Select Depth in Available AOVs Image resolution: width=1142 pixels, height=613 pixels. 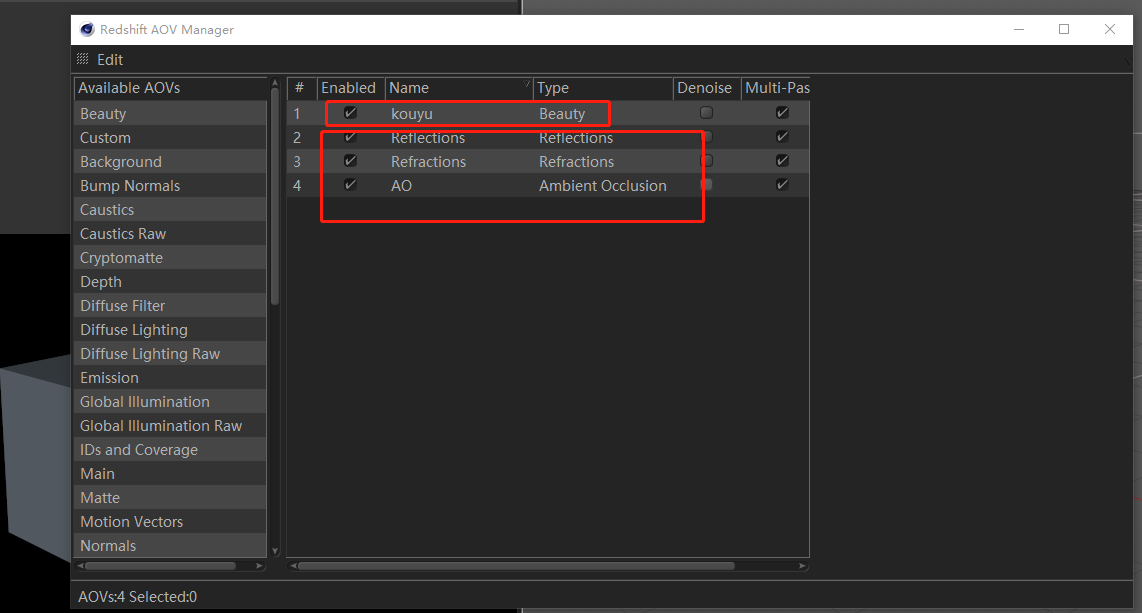170,282
